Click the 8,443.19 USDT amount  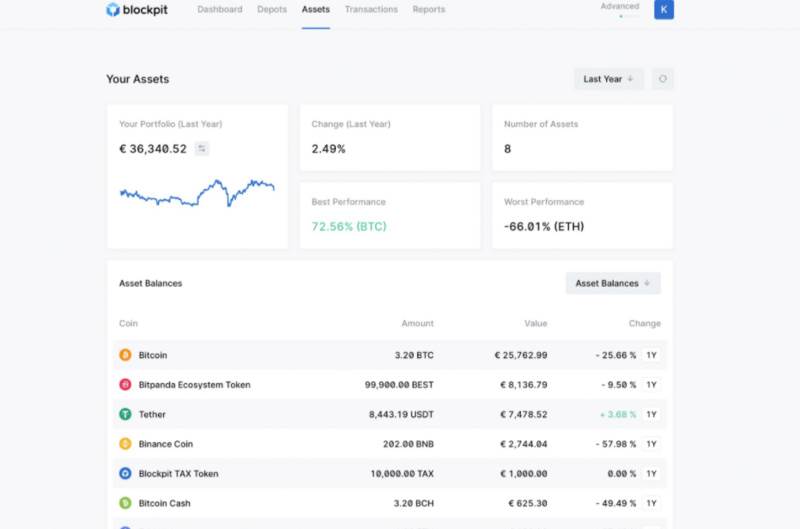click(401, 414)
